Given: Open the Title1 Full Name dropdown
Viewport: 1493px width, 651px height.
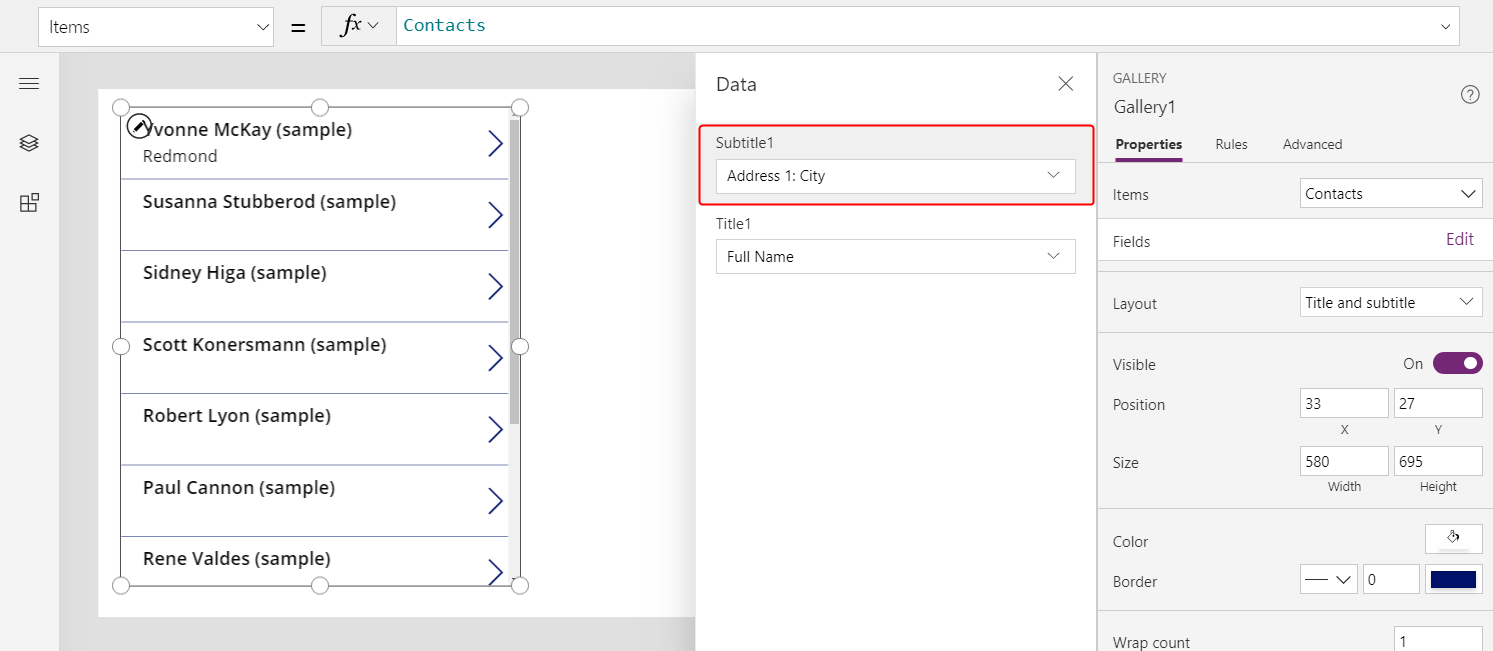Looking at the screenshot, I should [896, 257].
